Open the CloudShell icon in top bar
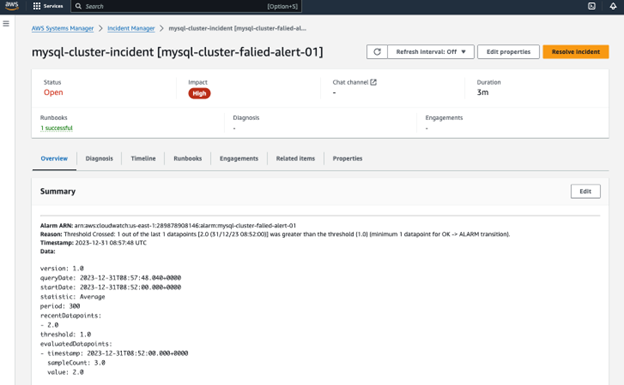Image resolution: width=624 pixels, height=385 pixels. 592,6
